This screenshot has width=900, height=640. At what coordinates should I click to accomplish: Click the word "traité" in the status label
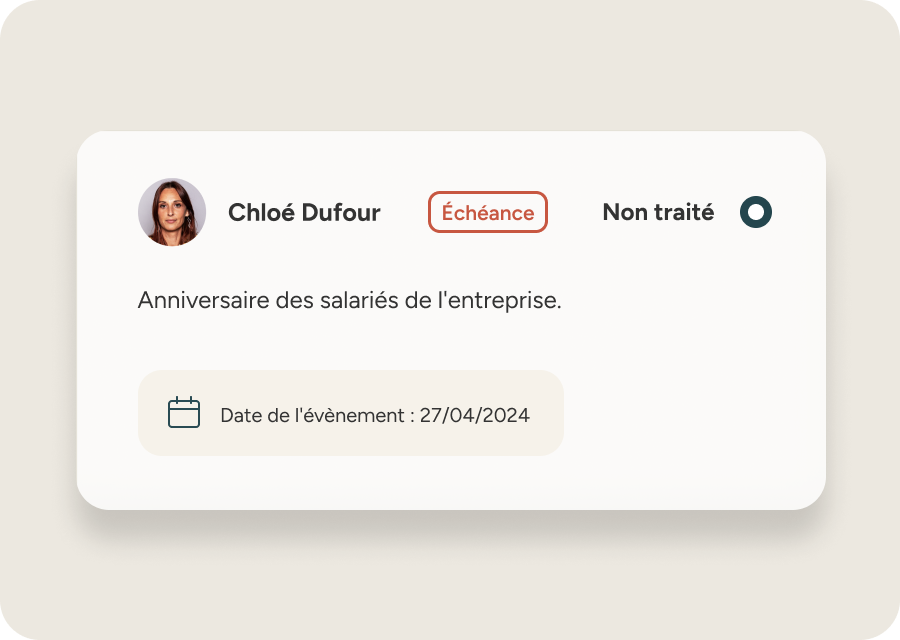click(x=684, y=212)
